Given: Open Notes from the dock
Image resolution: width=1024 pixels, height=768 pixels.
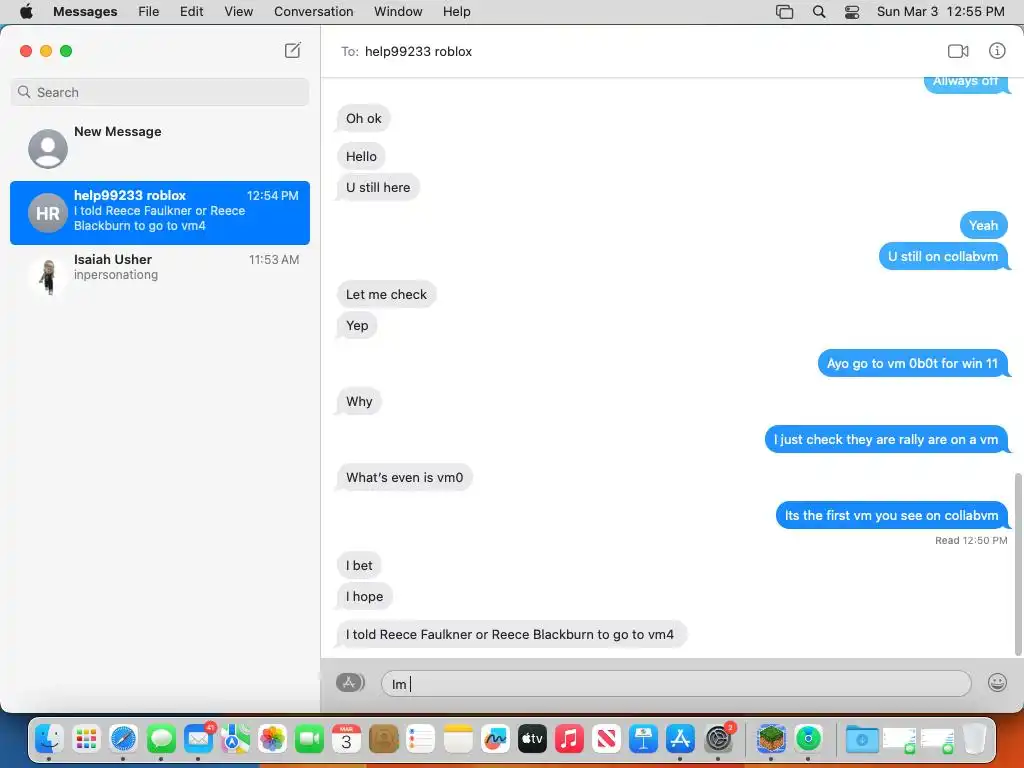Looking at the screenshot, I should point(458,739).
